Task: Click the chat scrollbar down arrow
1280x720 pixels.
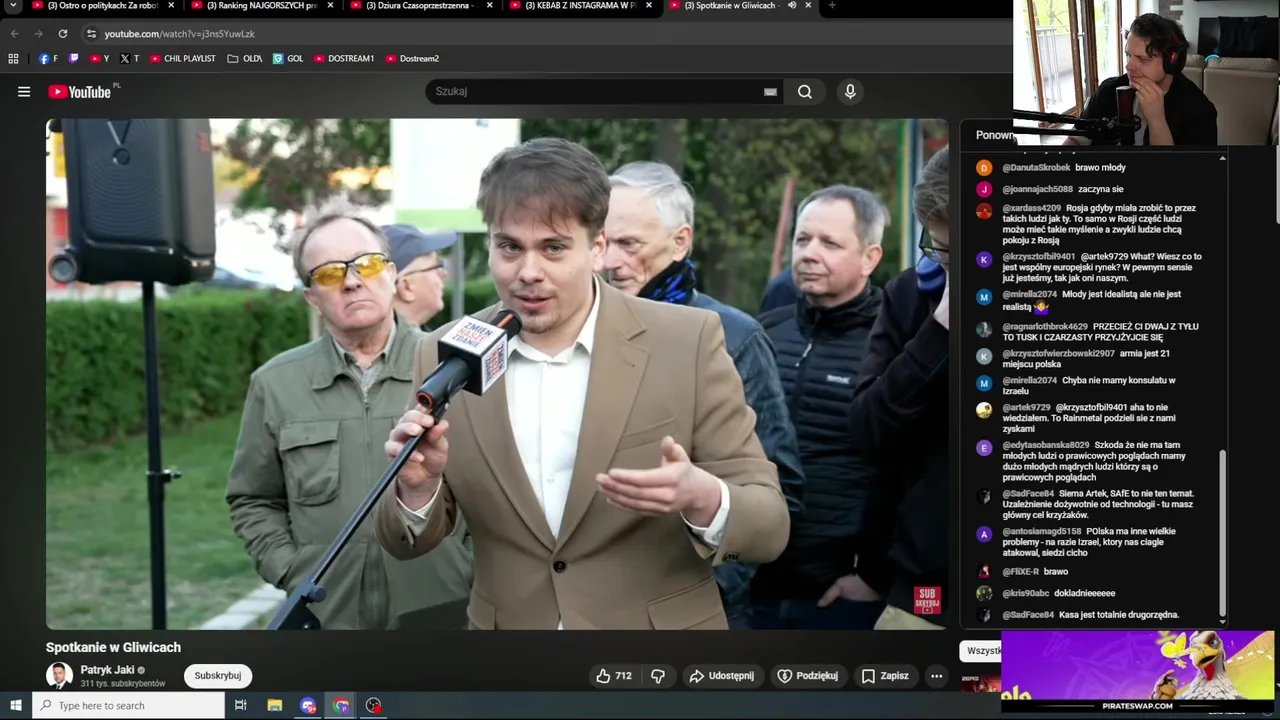Action: [1222, 622]
